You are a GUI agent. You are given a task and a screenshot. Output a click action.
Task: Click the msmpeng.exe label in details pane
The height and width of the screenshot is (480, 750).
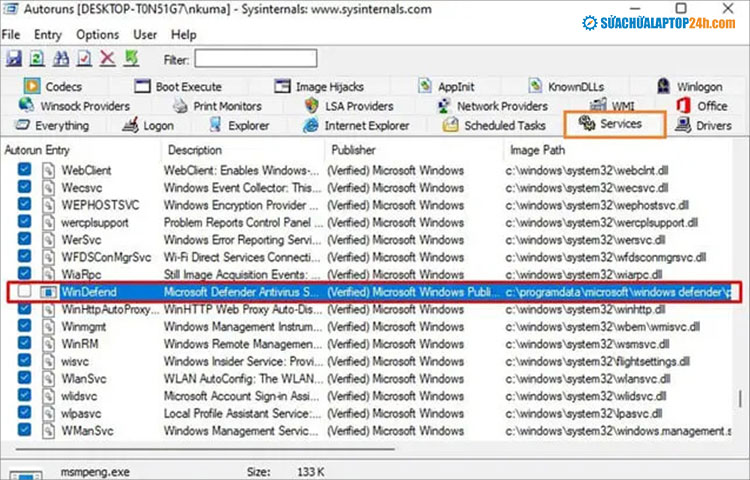pyautogui.click(x=95, y=472)
